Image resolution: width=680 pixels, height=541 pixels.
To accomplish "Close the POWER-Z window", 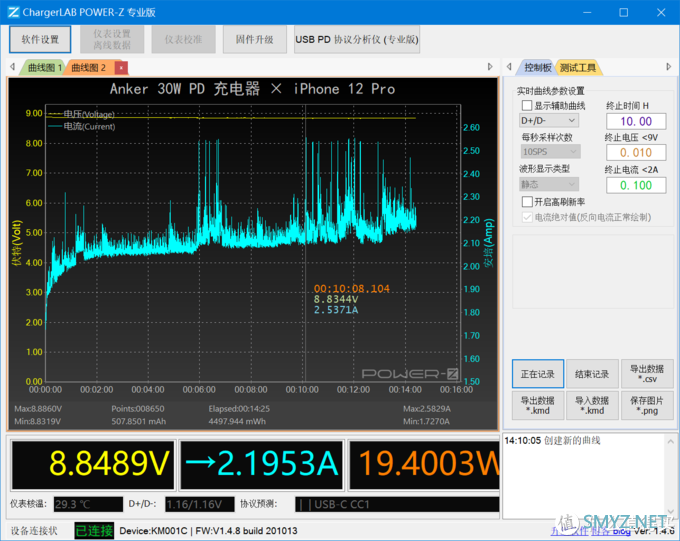I will pos(661,12).
